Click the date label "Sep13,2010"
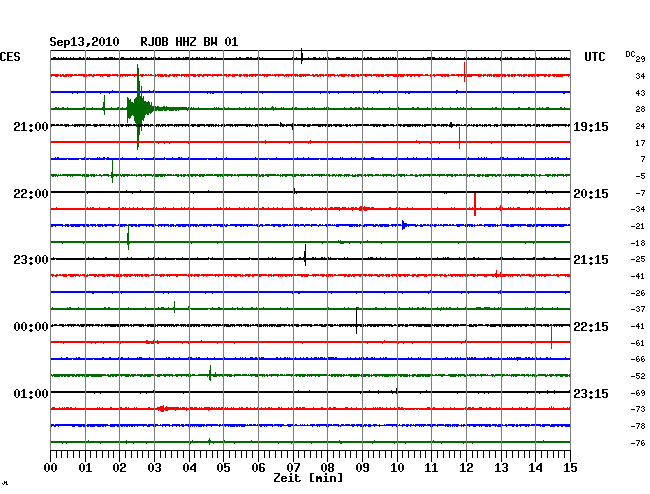 click(84, 42)
